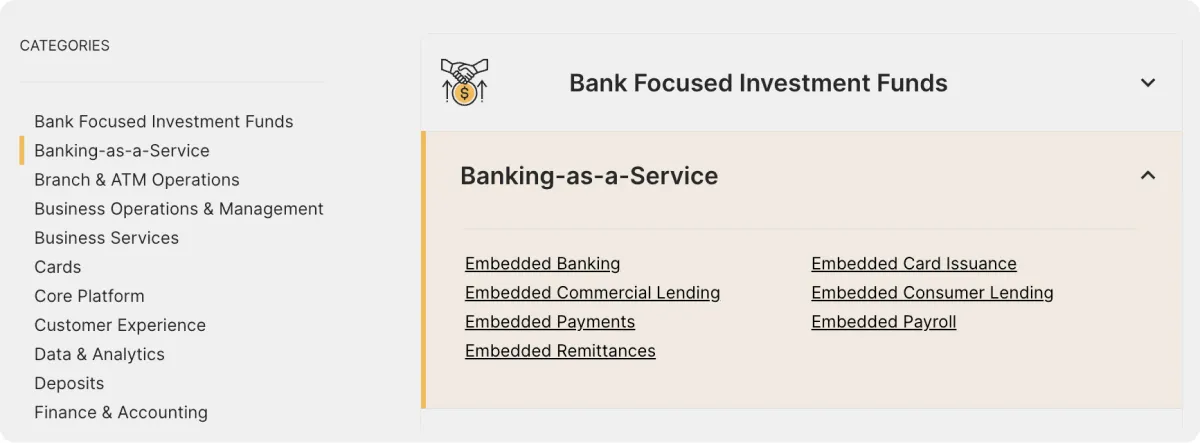Select Banking-as-a-Service in the categories list
The image size is (1200, 443).
(122, 151)
